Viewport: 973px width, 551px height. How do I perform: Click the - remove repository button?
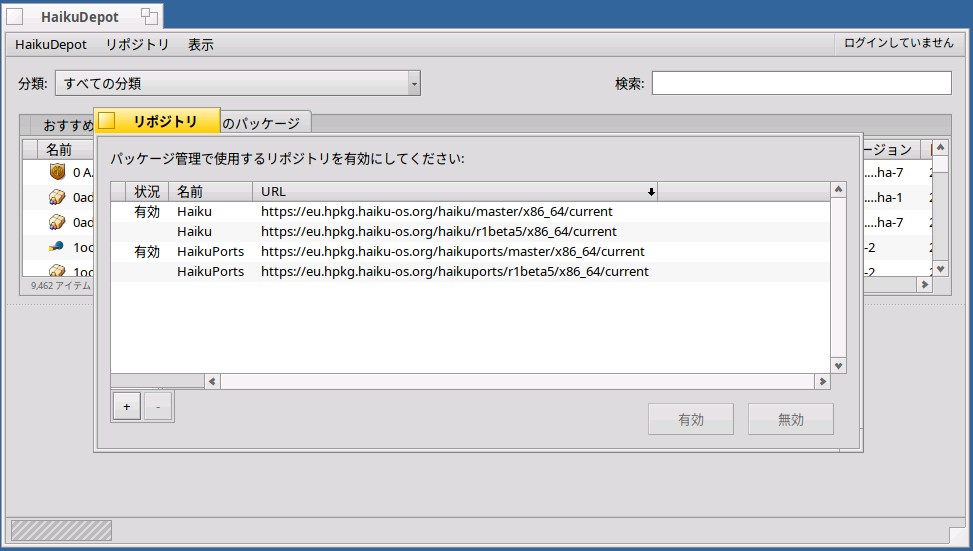click(x=158, y=406)
